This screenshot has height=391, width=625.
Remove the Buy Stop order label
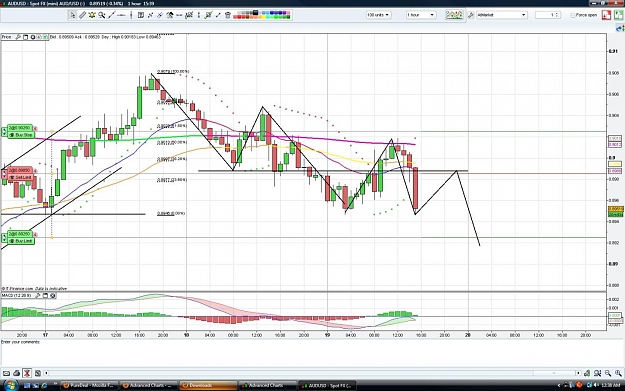tap(35, 128)
